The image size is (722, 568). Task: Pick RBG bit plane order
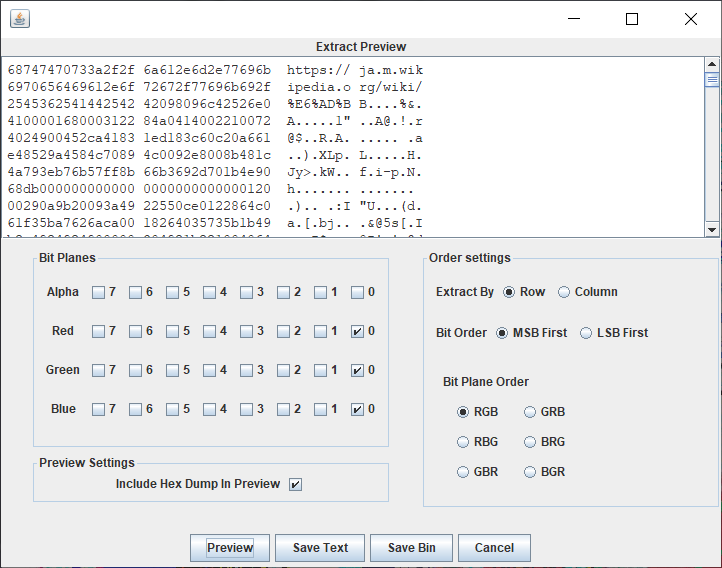[463, 442]
